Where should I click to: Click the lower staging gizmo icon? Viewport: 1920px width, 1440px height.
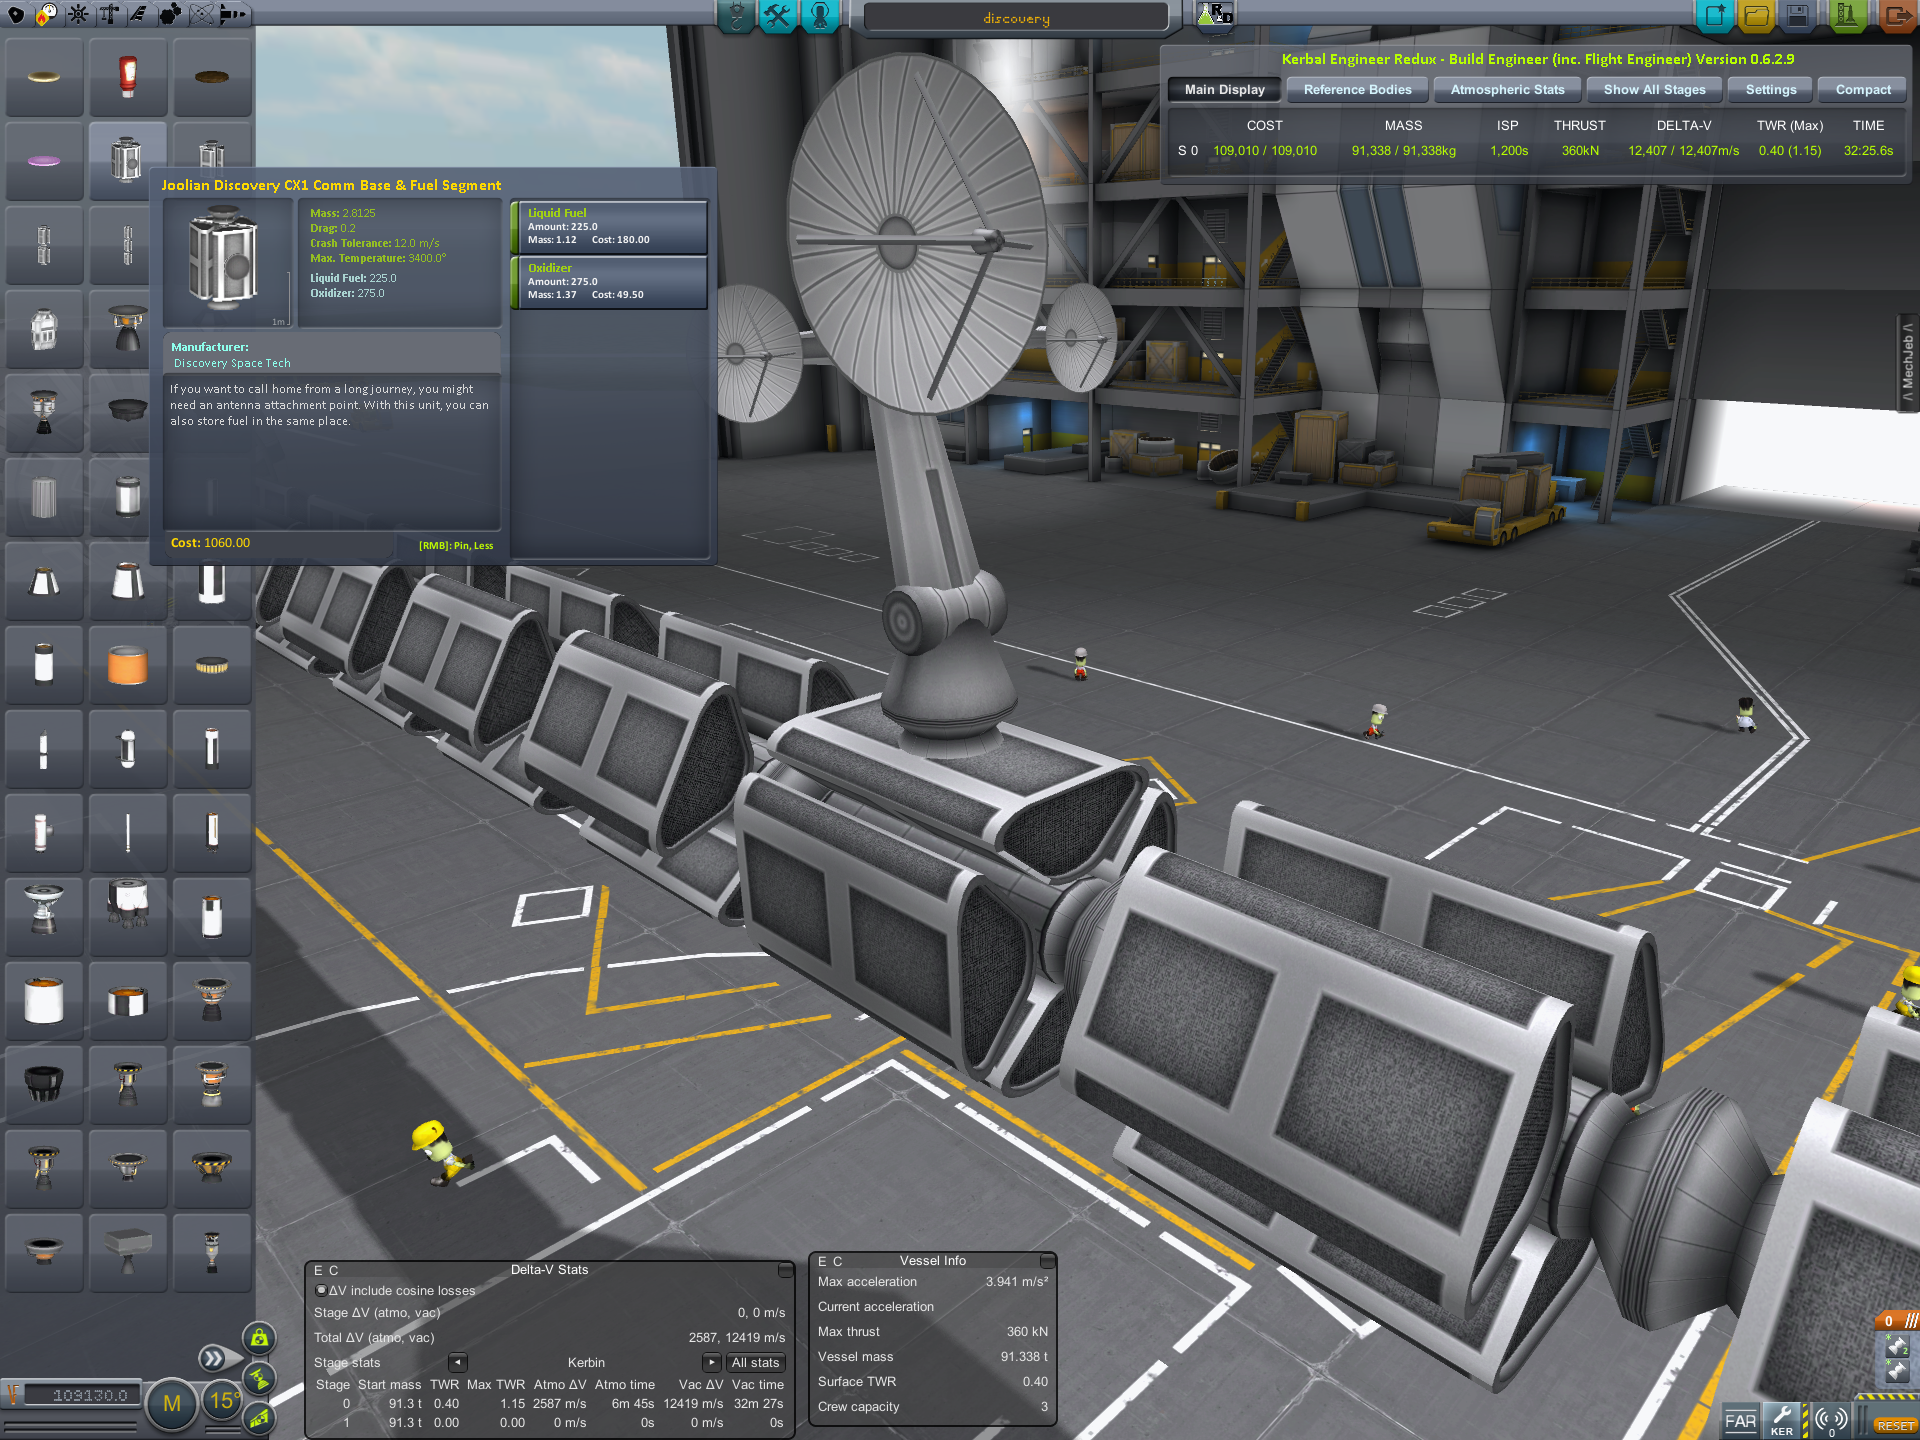1897,1372
